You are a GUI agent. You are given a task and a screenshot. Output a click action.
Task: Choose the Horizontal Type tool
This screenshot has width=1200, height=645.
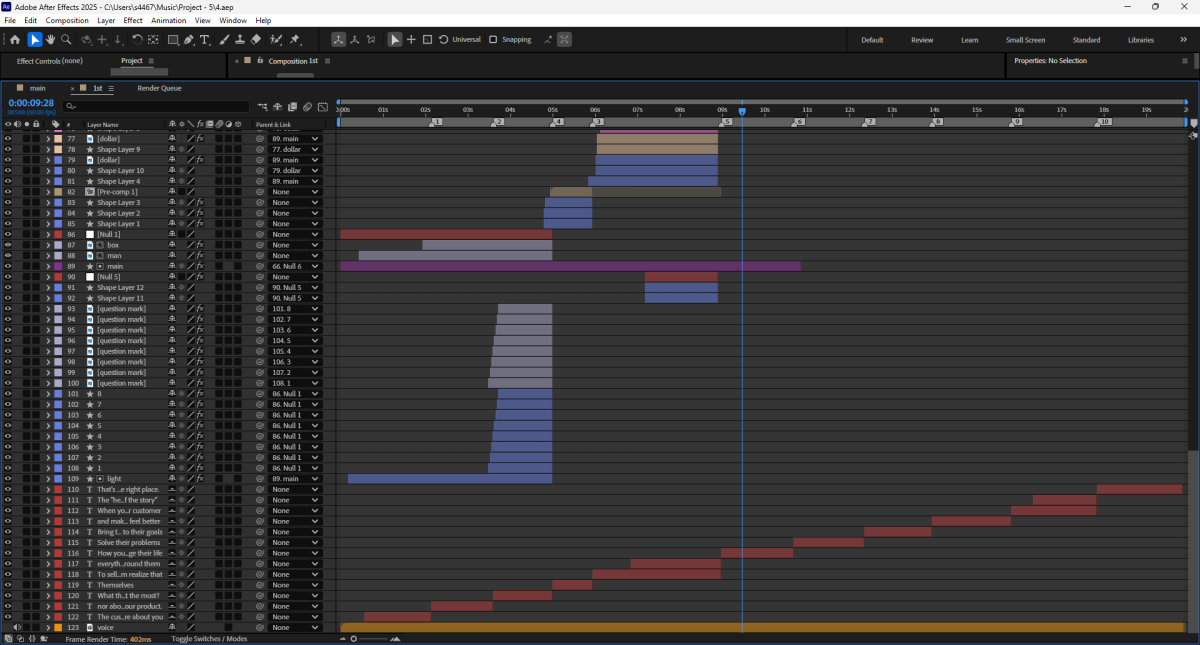click(x=205, y=40)
